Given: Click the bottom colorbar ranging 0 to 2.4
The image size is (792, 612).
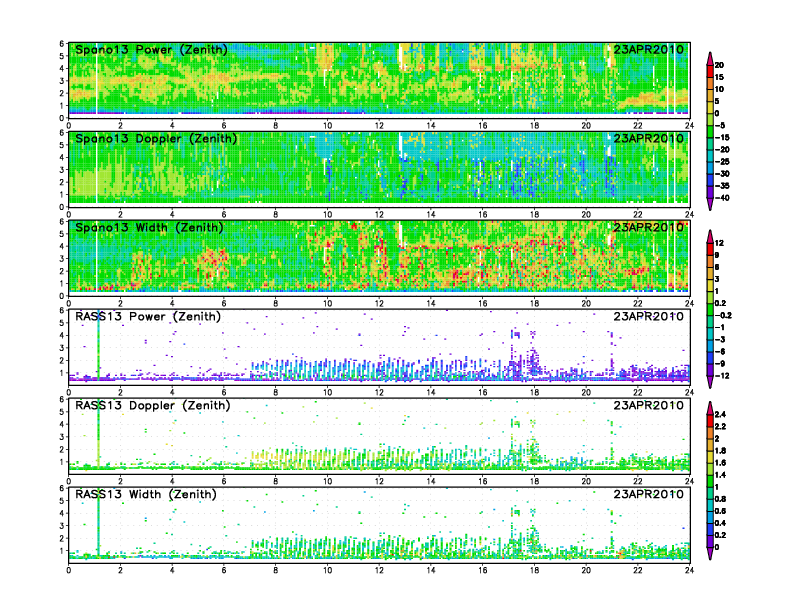Looking at the screenshot, I should tap(710, 481).
